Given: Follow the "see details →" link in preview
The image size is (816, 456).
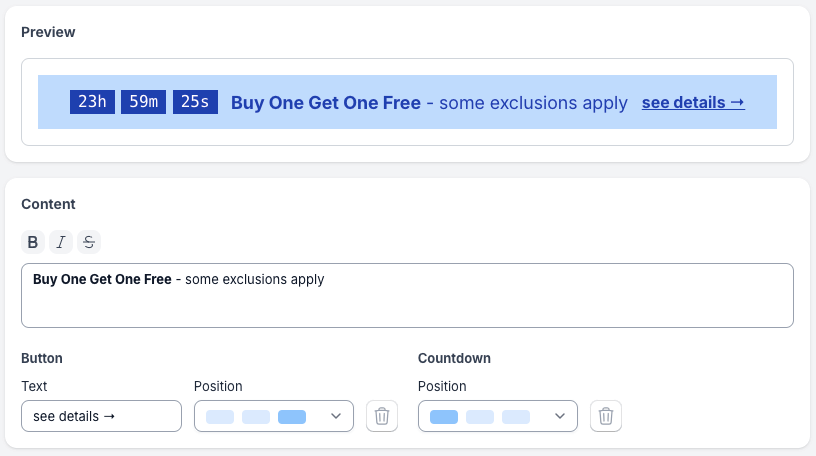Looking at the screenshot, I should [693, 102].
